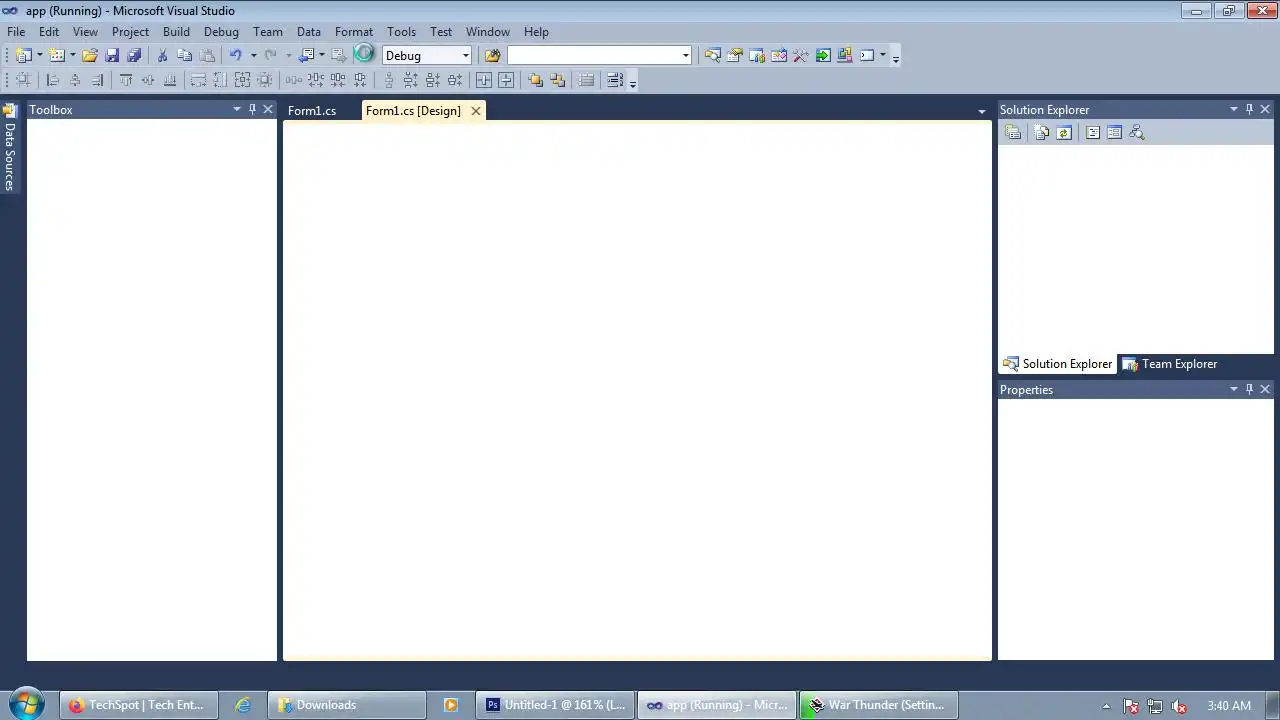The height and width of the screenshot is (720, 1280).
Task: Click View Class Diagram in Solution Explorer
Action: point(1136,133)
